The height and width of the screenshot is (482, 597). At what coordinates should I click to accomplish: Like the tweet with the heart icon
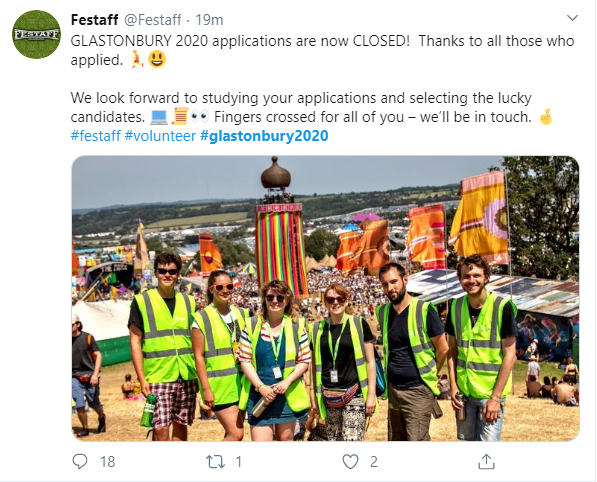point(350,462)
